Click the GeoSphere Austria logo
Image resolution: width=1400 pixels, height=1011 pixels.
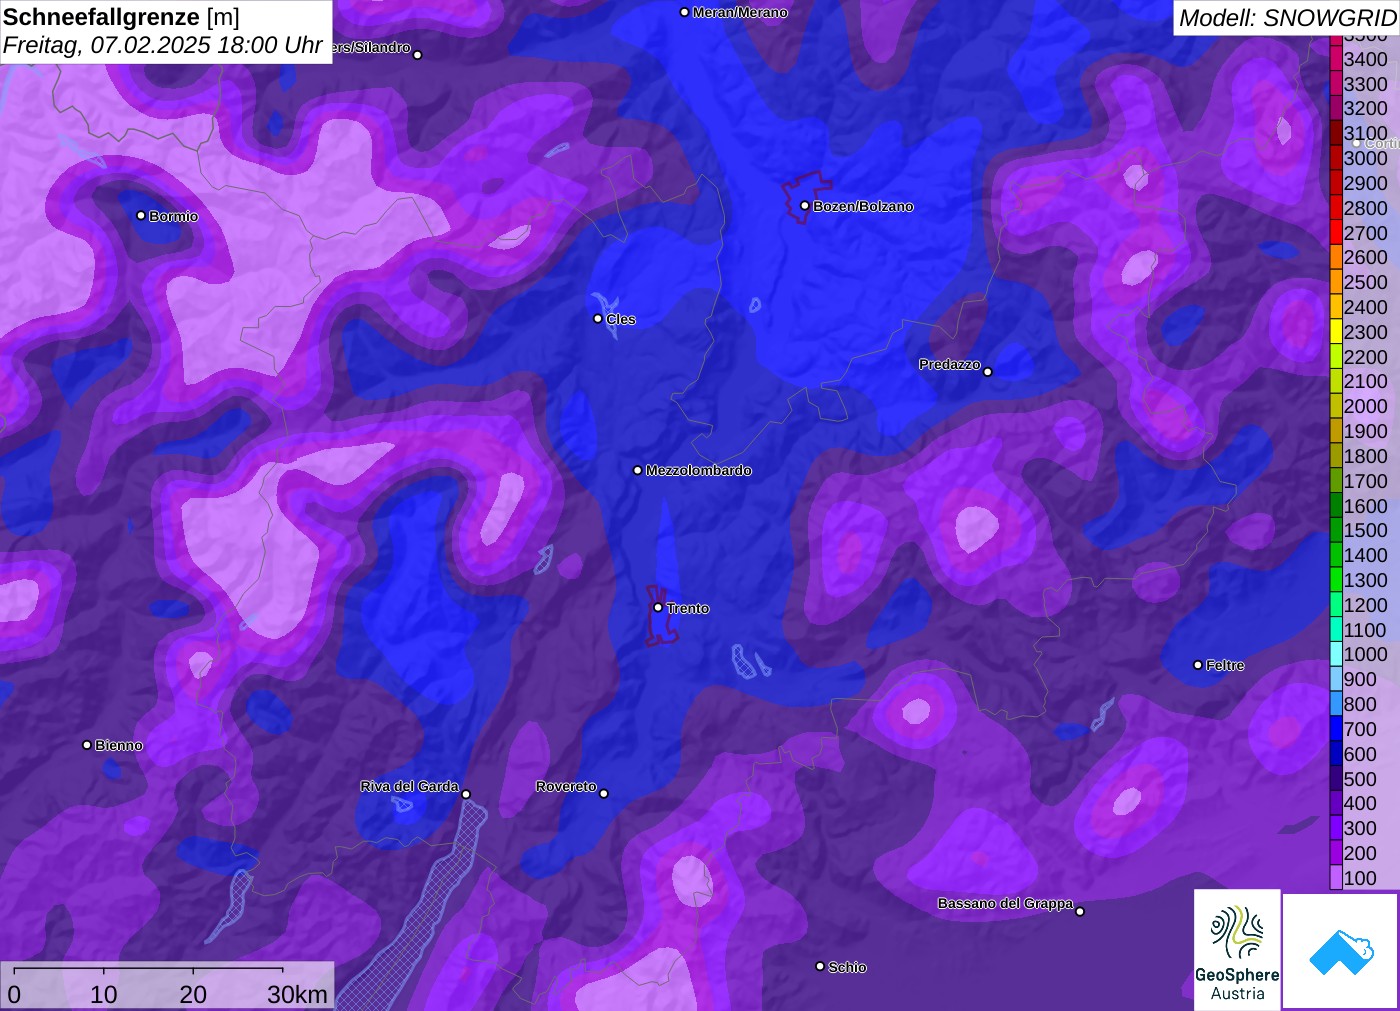pos(1237,949)
